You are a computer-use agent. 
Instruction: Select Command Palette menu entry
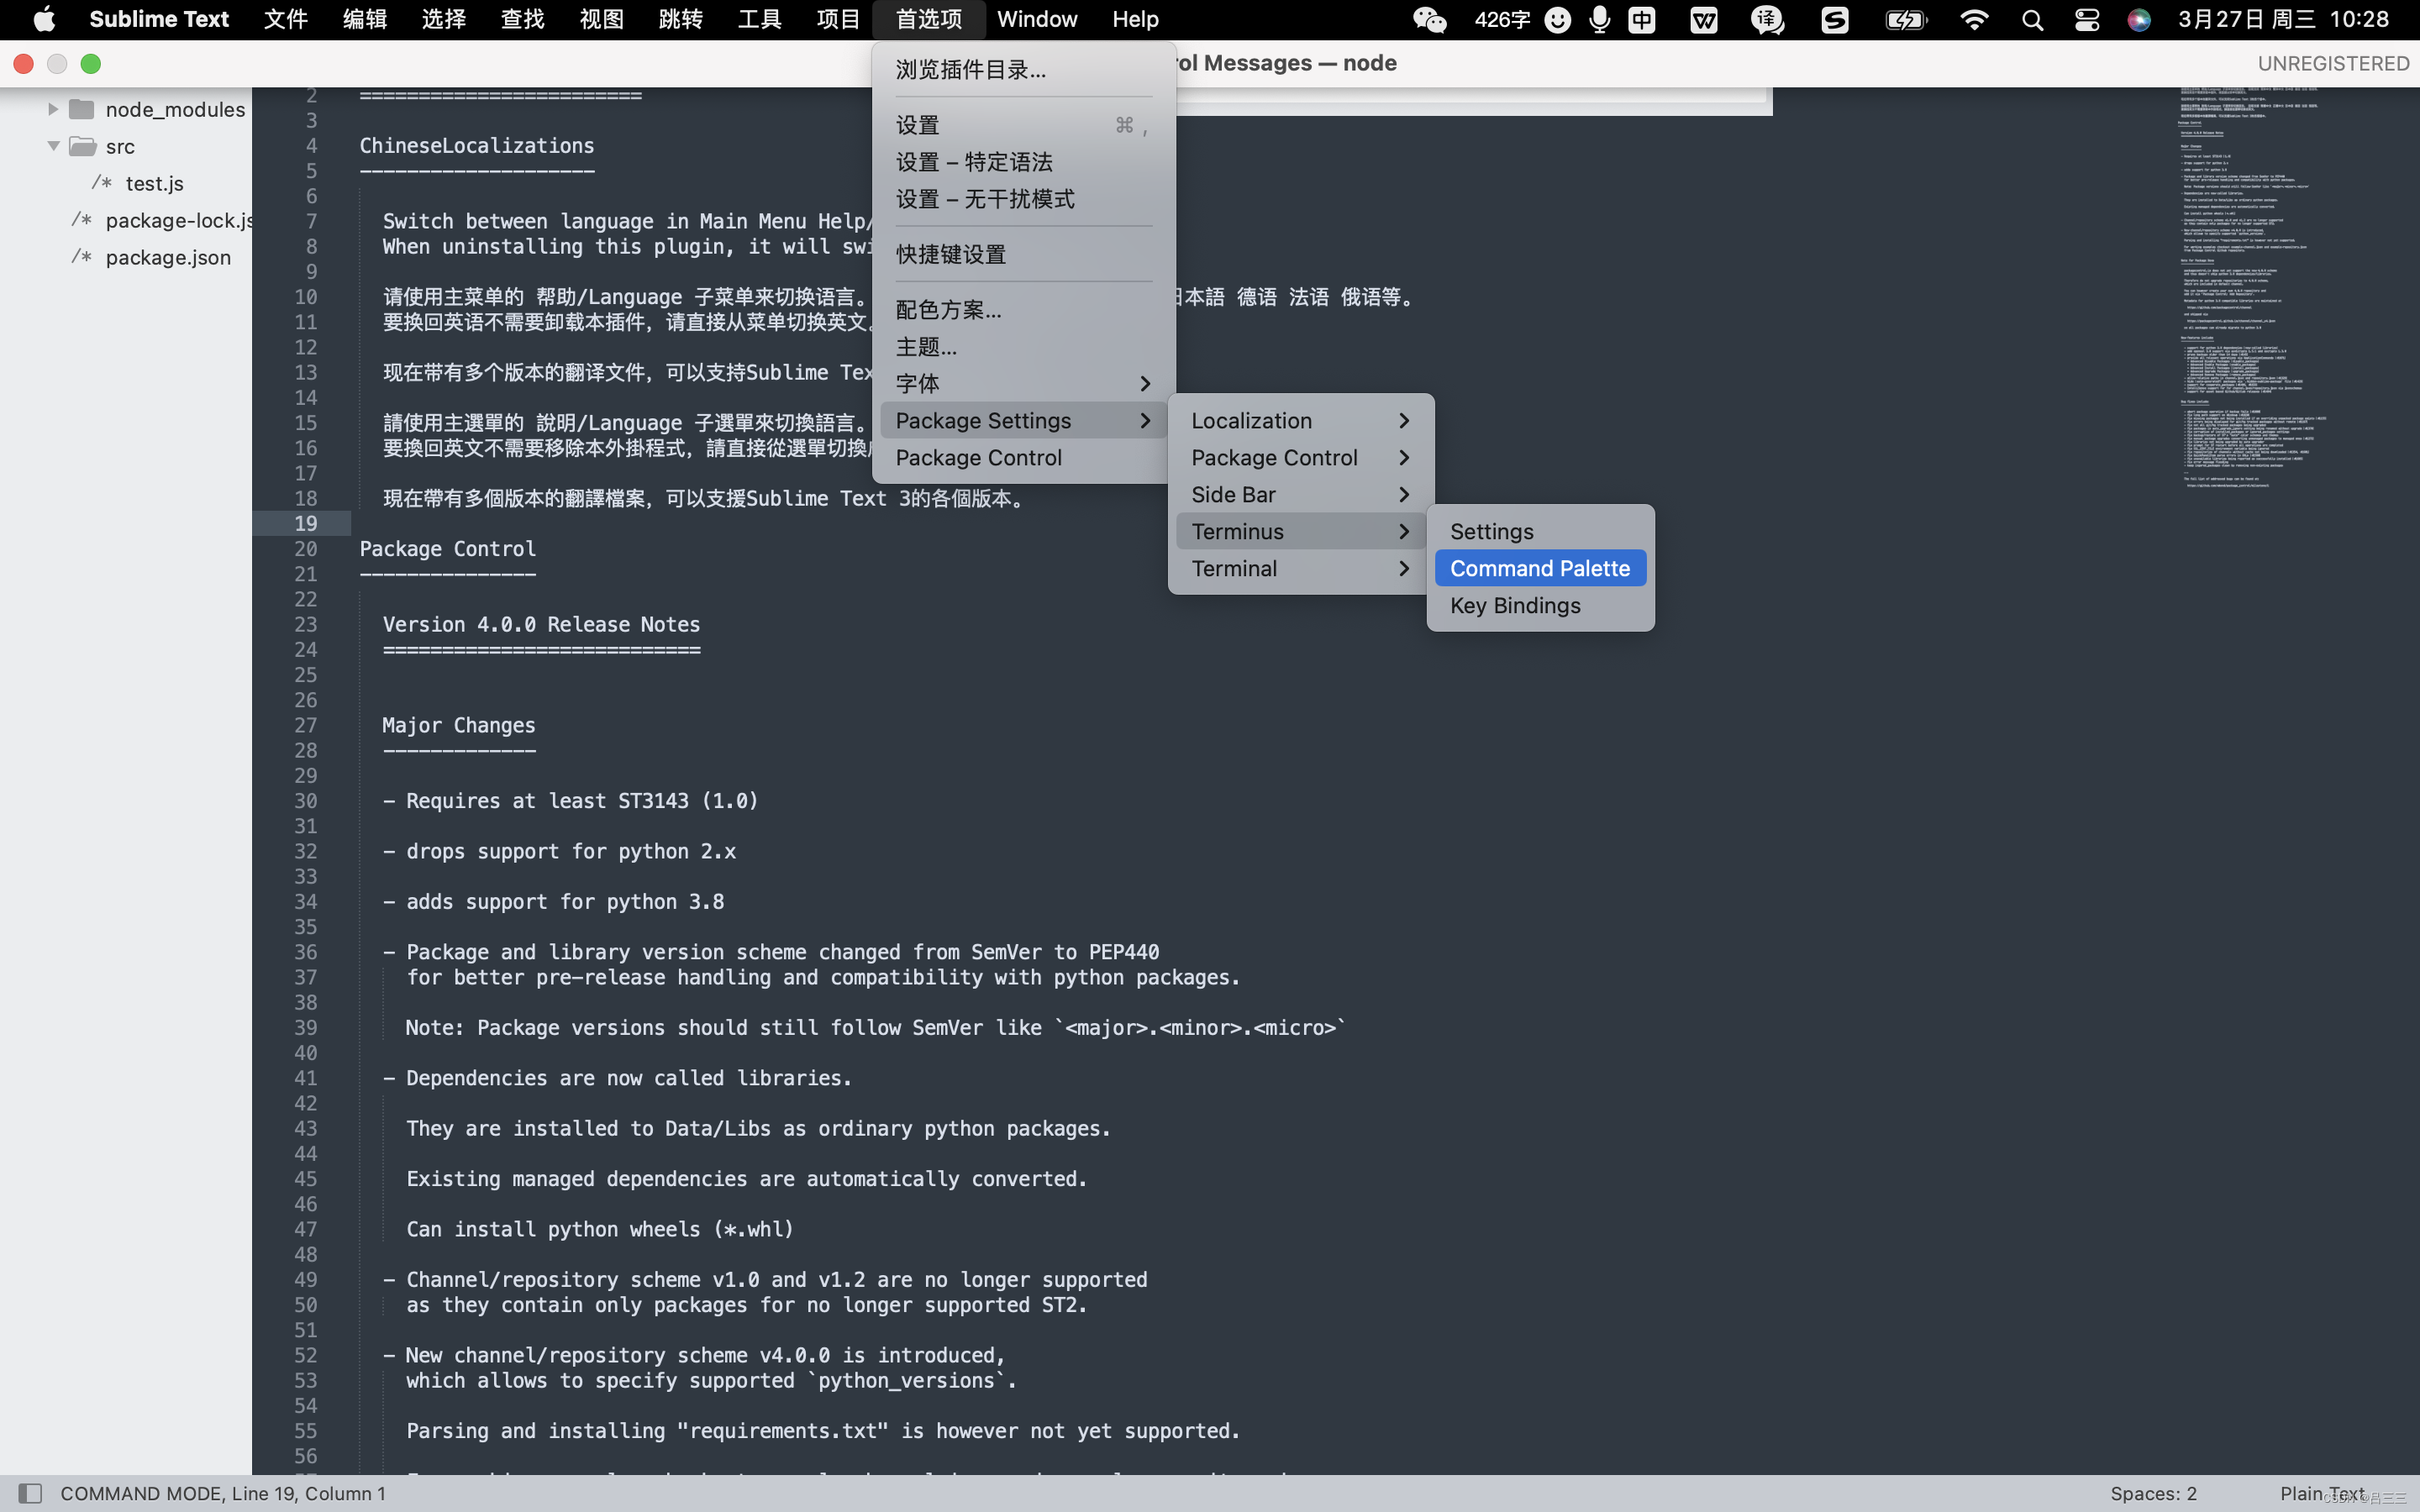point(1539,568)
